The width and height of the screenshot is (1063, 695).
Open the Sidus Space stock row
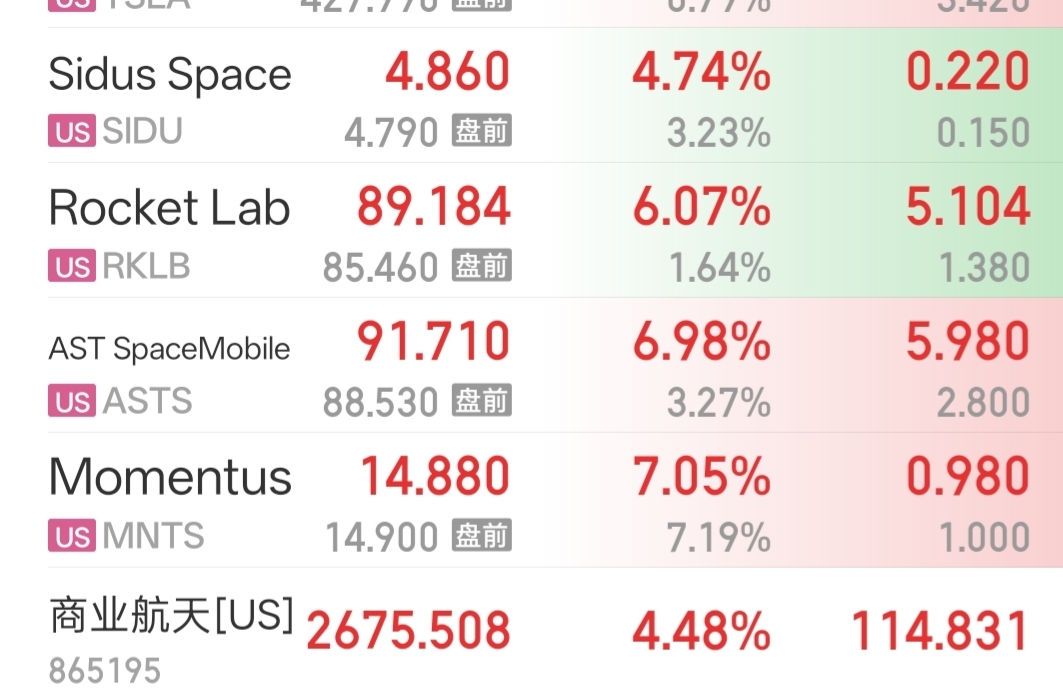(x=170, y=75)
